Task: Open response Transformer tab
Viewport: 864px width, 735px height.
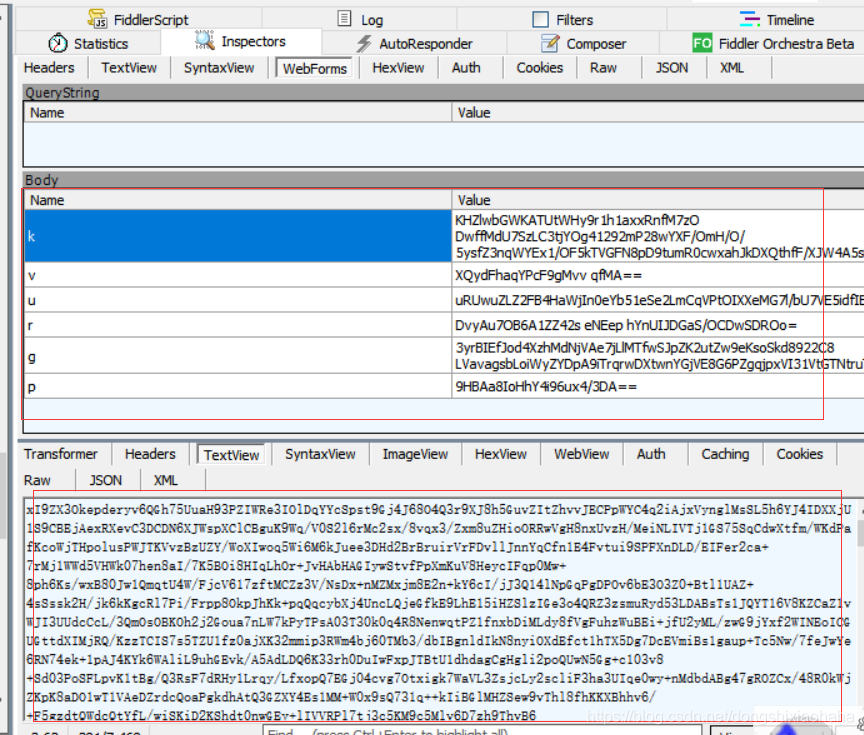Action: coord(61,454)
